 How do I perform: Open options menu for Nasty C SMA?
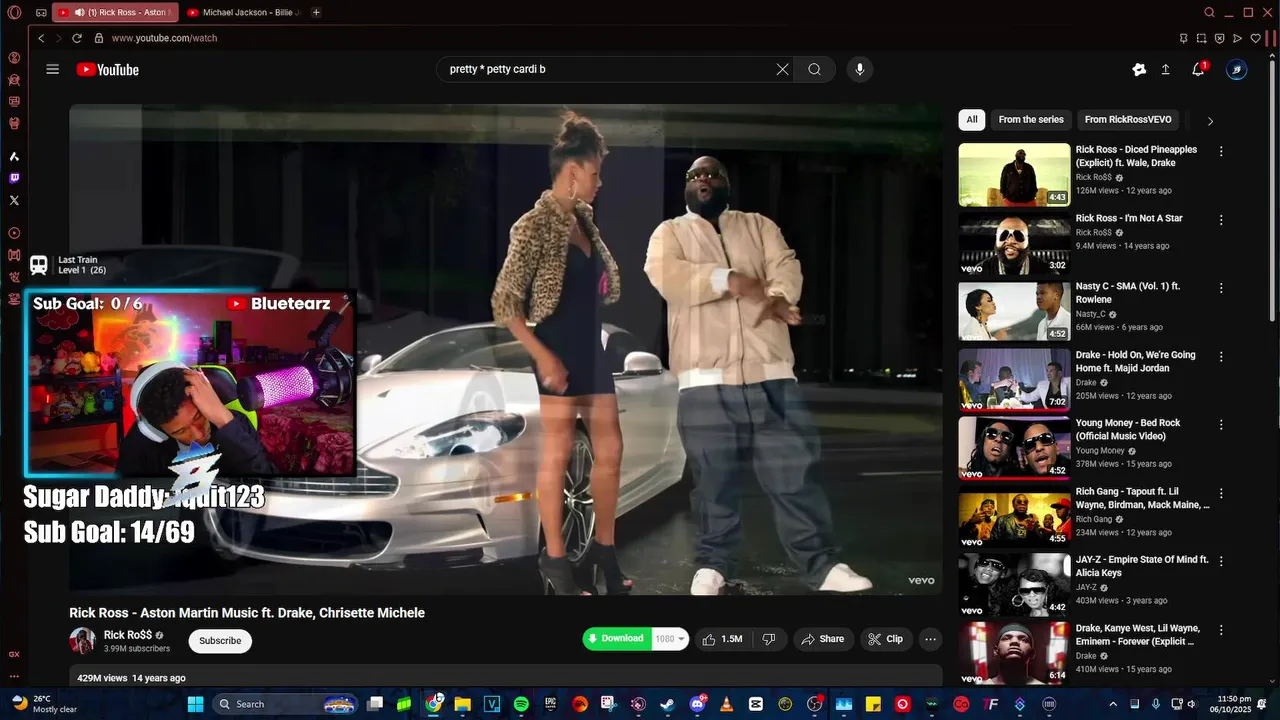click(x=1221, y=288)
